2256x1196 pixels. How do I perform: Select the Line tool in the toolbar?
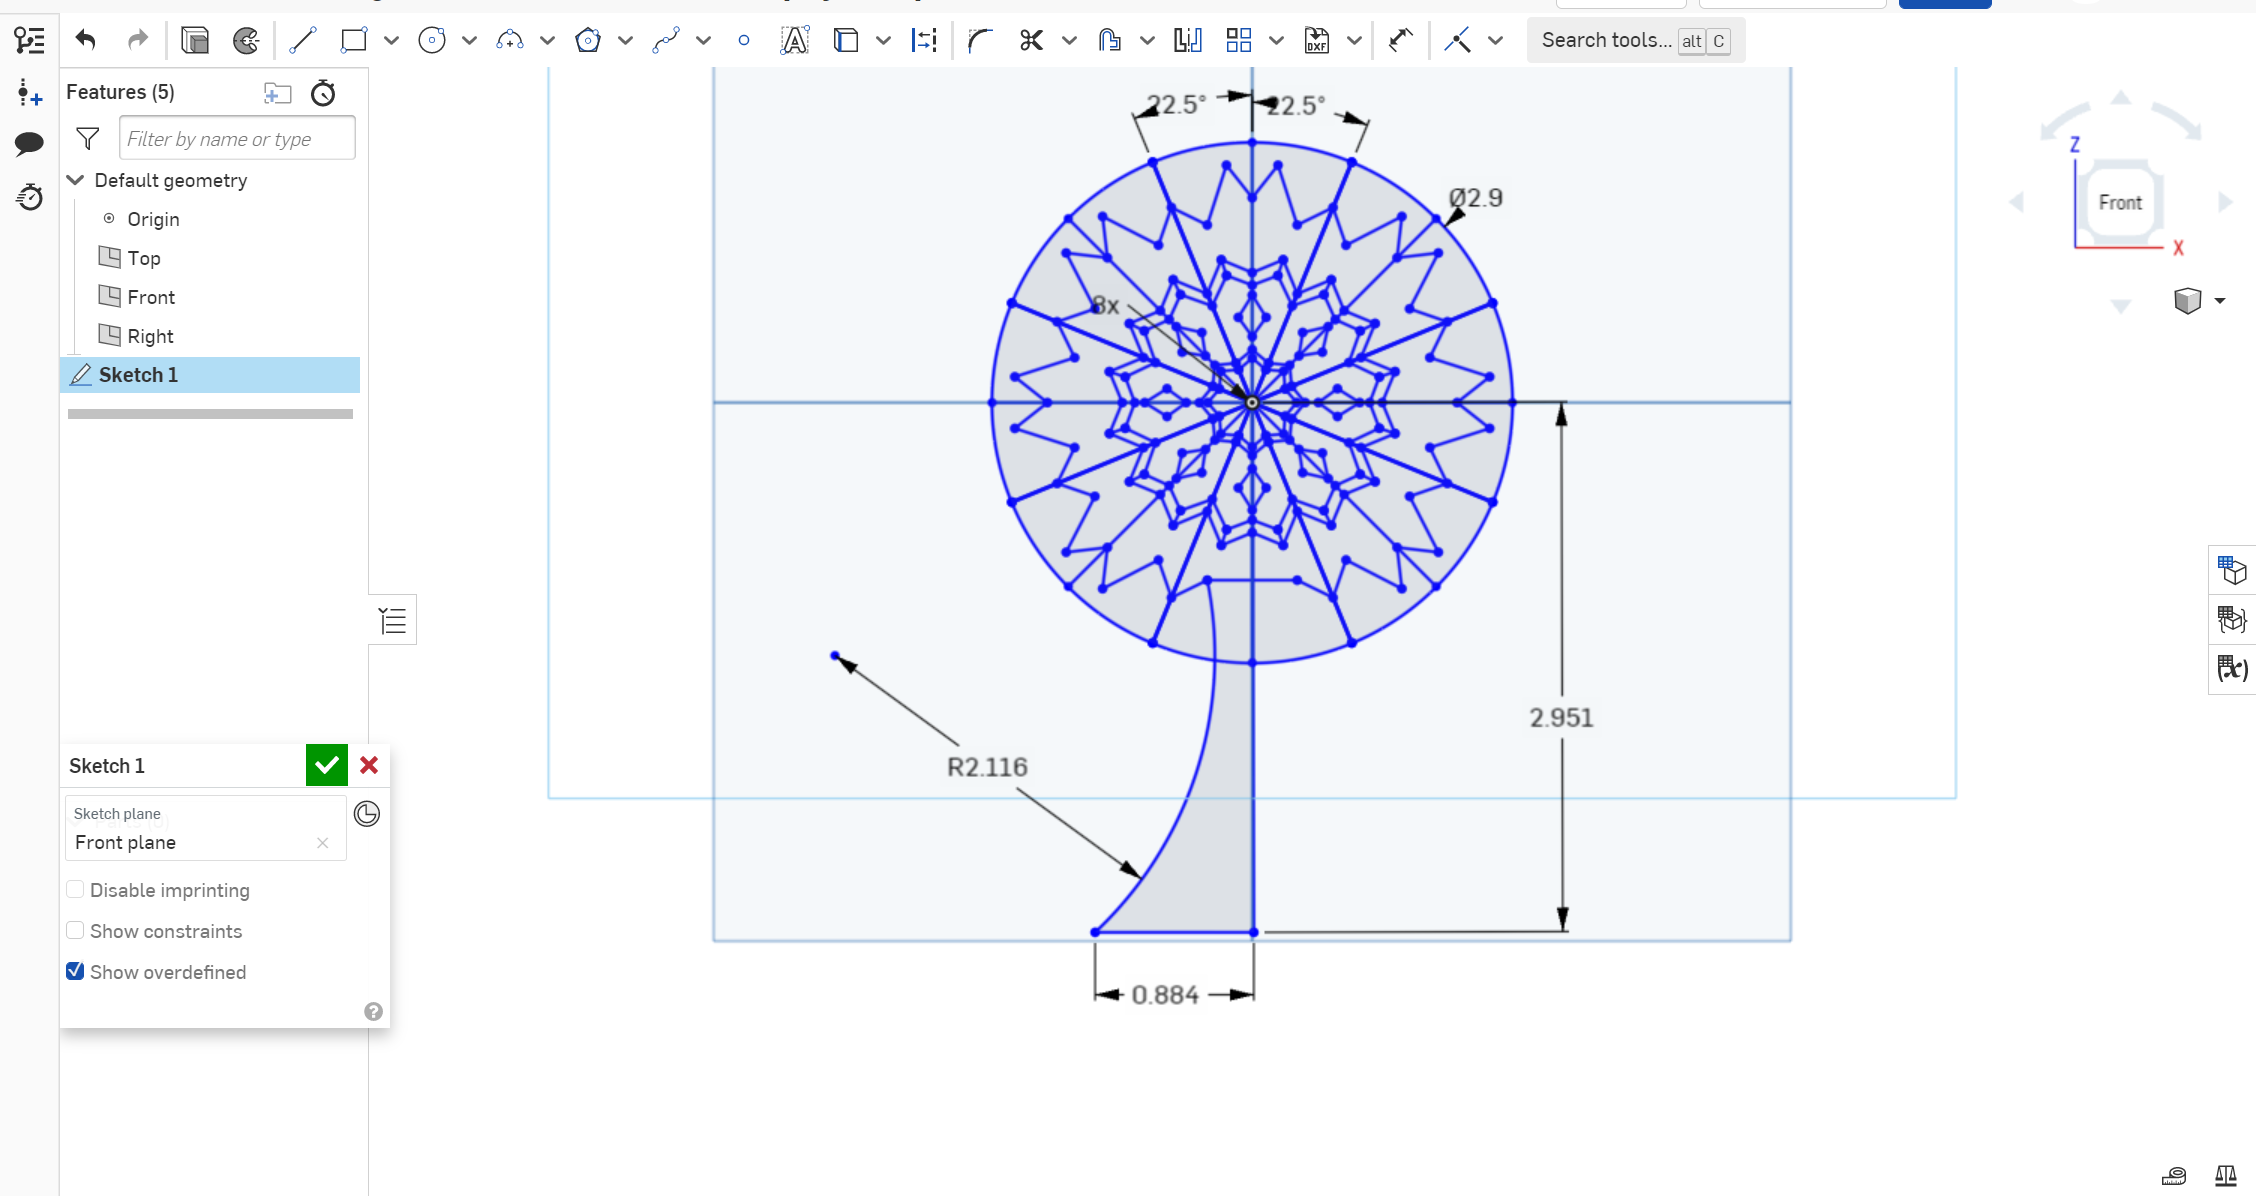tap(302, 40)
